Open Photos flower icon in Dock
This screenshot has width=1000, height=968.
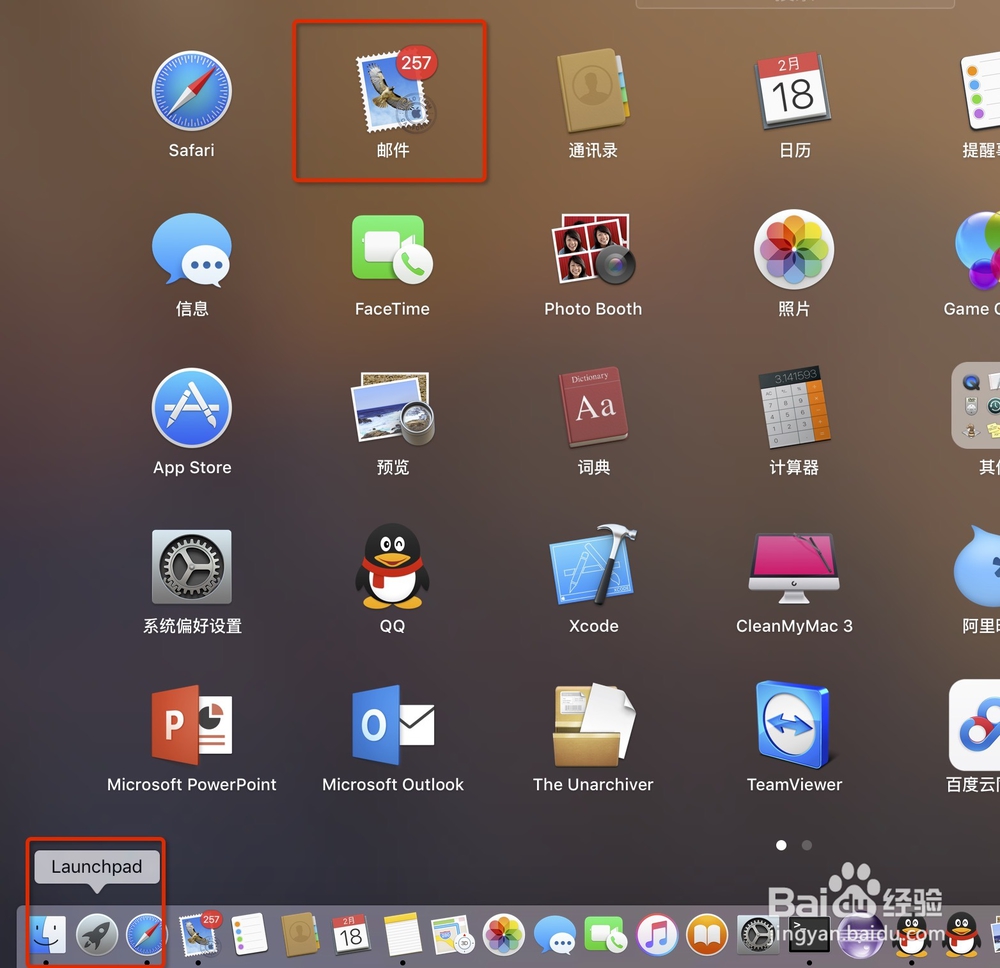503,935
